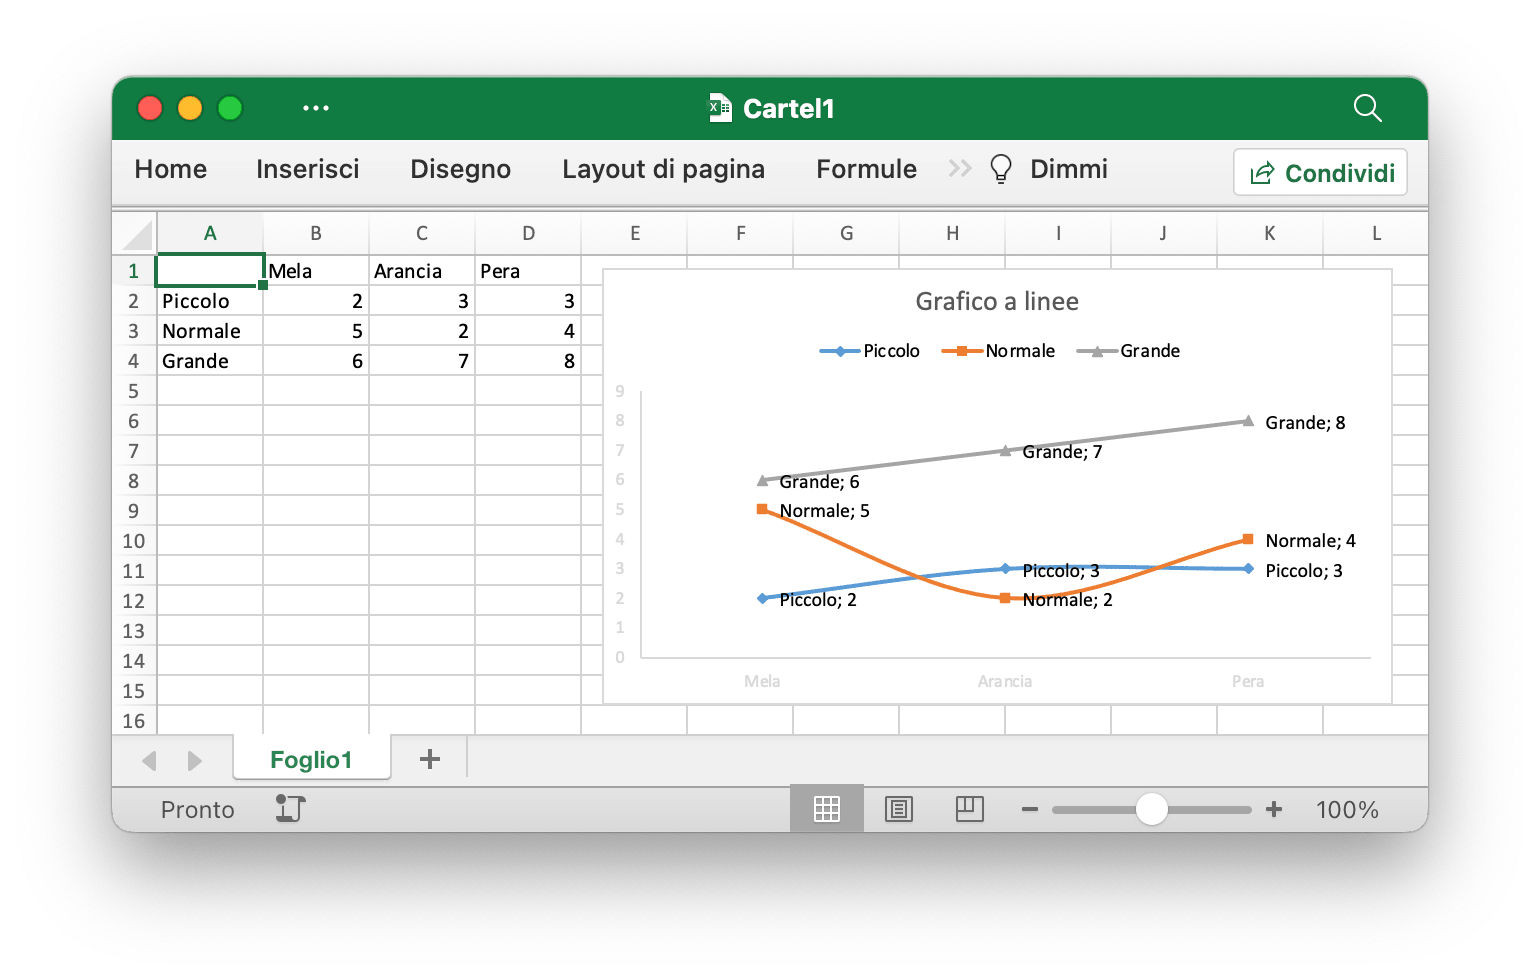Viewport: 1540px width, 980px height.
Task: Switch to Page Break Preview icon
Action: (970, 809)
